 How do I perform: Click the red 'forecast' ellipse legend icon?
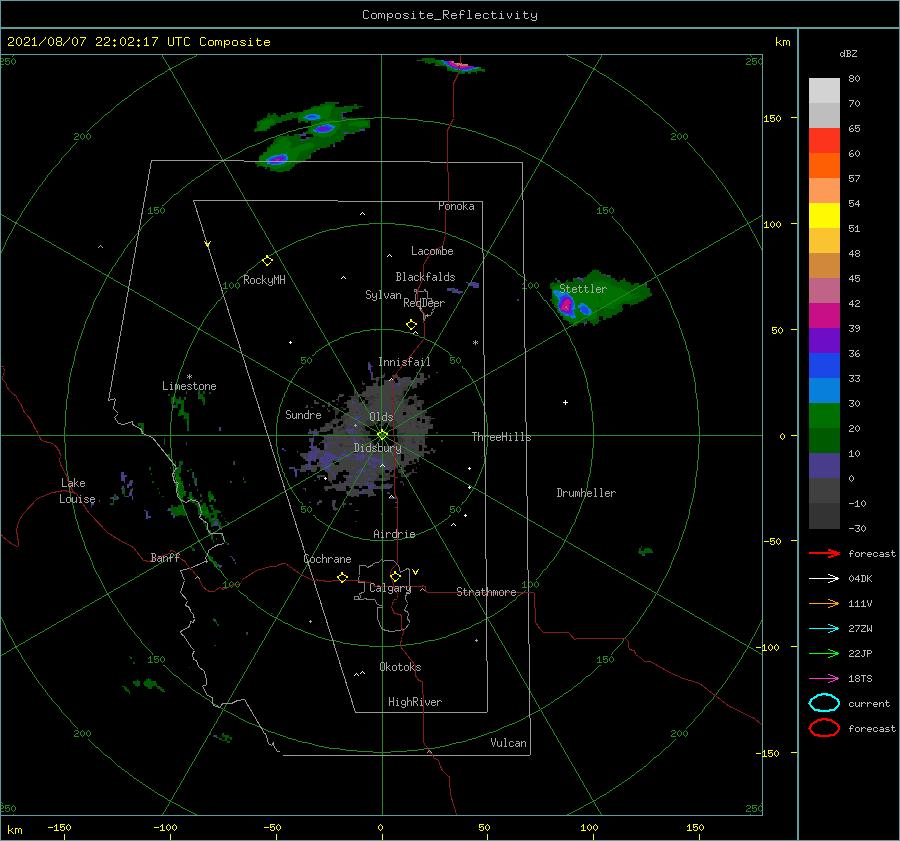824,728
